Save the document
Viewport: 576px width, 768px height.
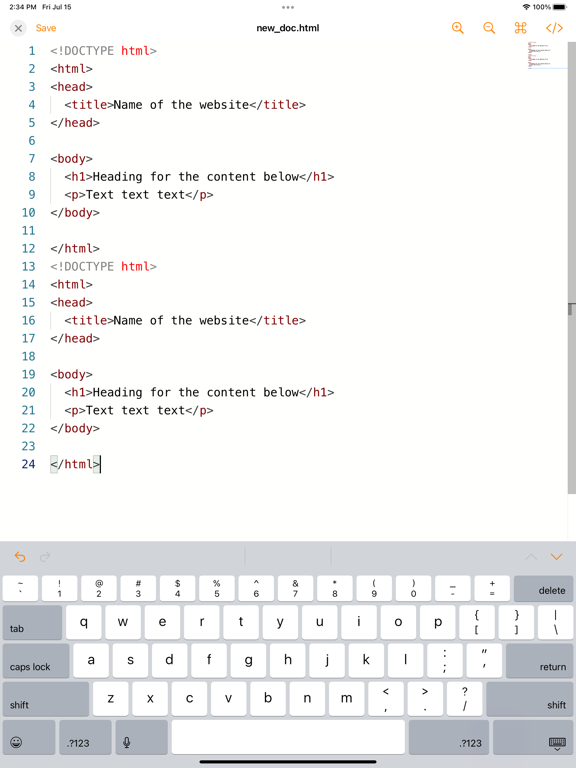(46, 28)
